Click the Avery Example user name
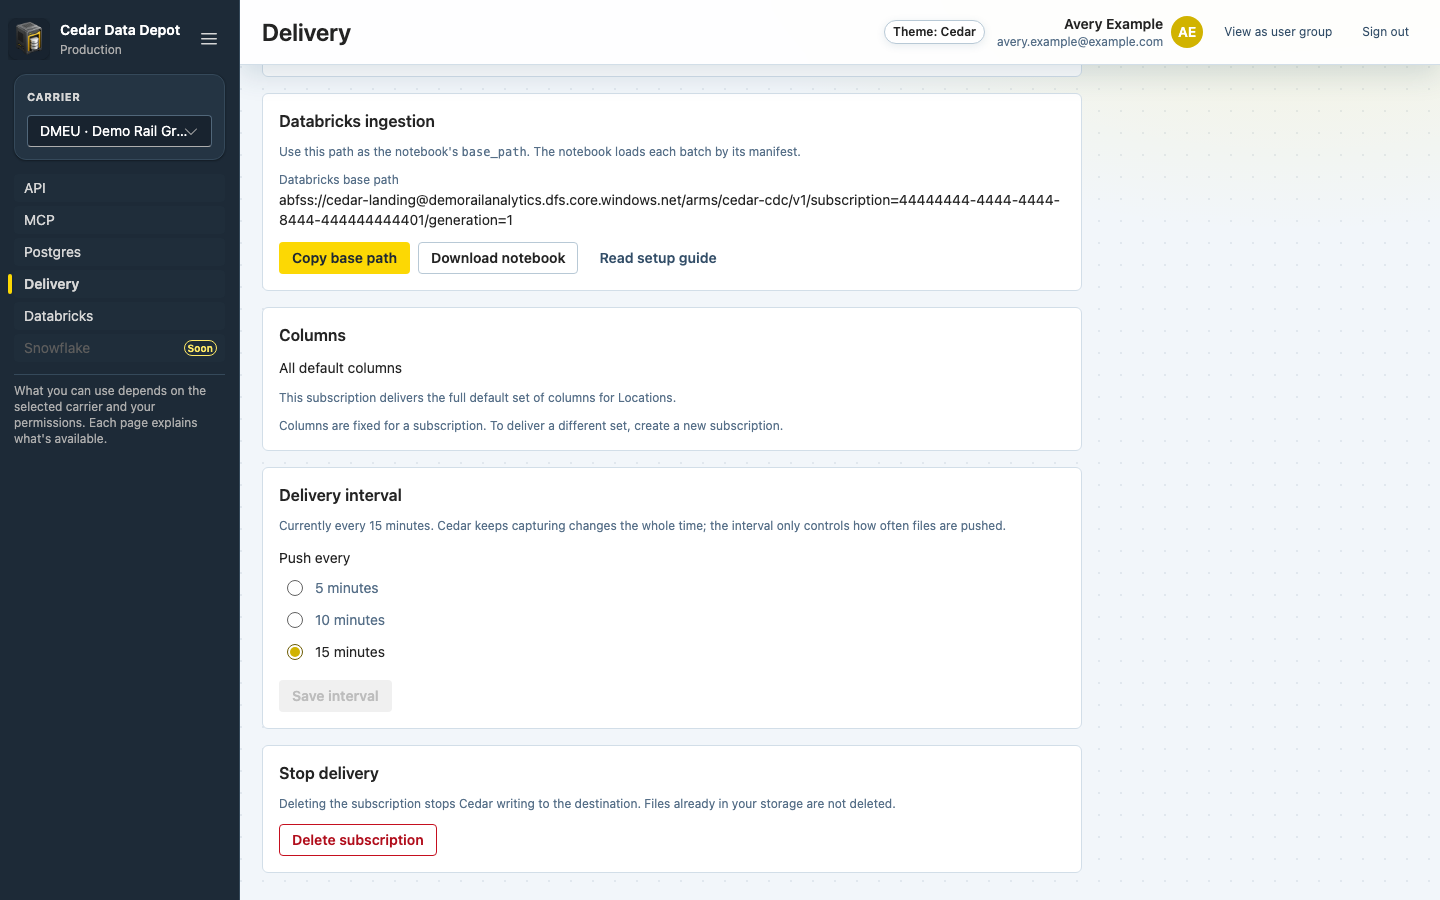The width and height of the screenshot is (1440, 900). [1113, 24]
